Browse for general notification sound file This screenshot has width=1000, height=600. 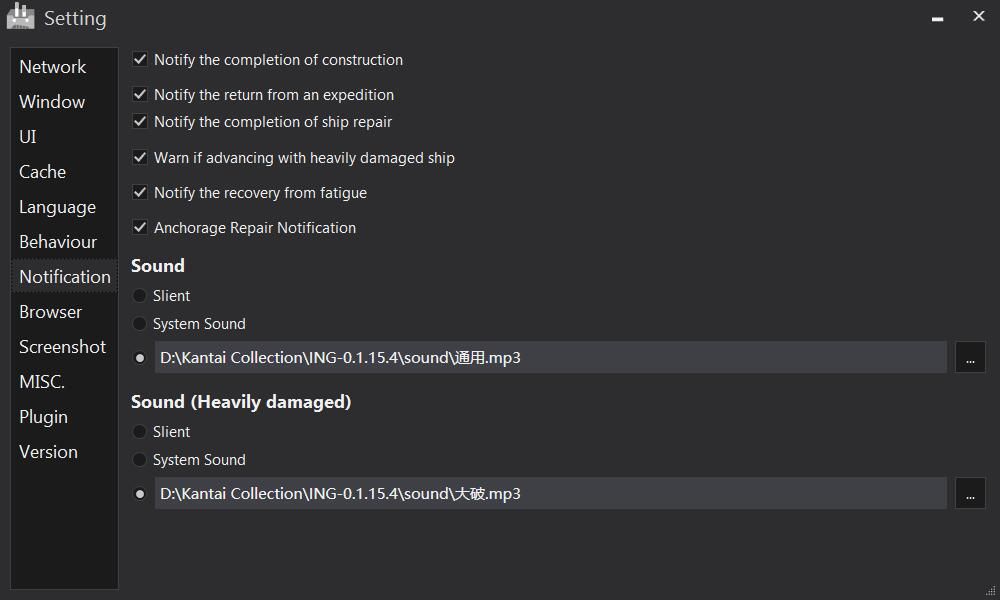[970, 357]
